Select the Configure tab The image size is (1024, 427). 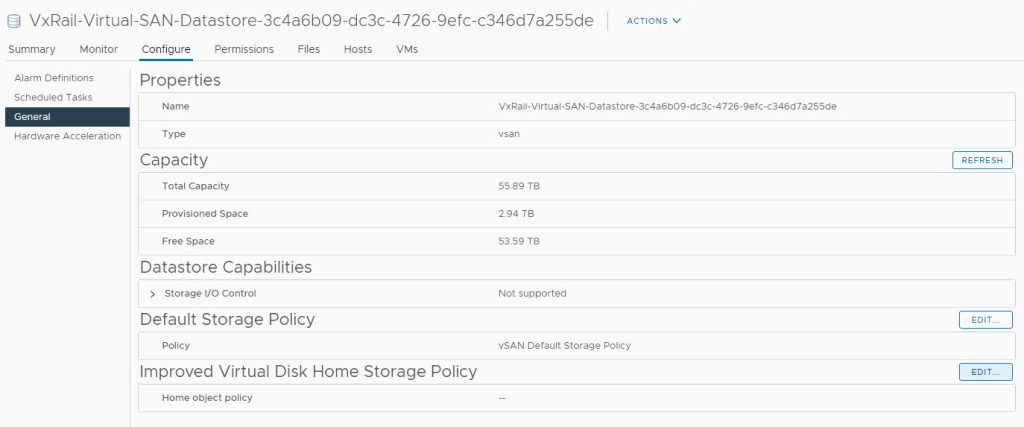click(x=166, y=49)
